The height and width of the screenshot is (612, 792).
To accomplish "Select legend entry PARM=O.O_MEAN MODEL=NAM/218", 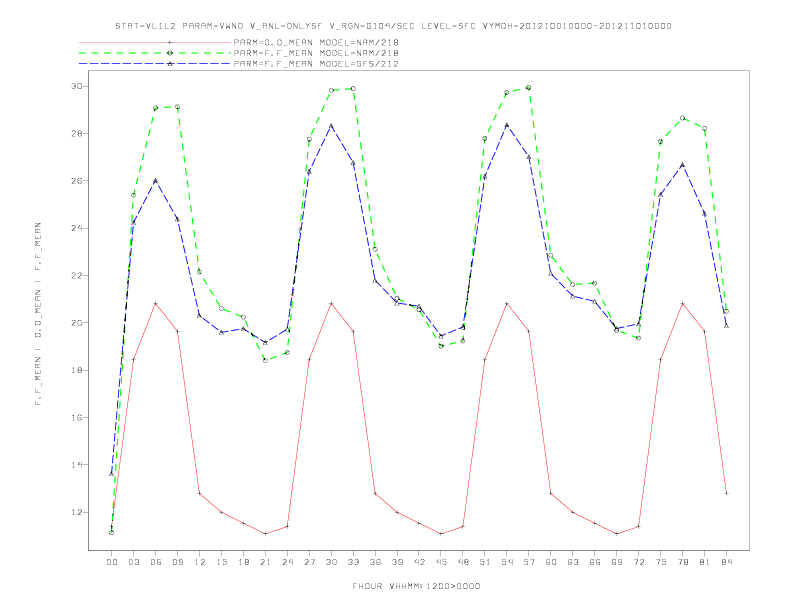I will point(316,42).
